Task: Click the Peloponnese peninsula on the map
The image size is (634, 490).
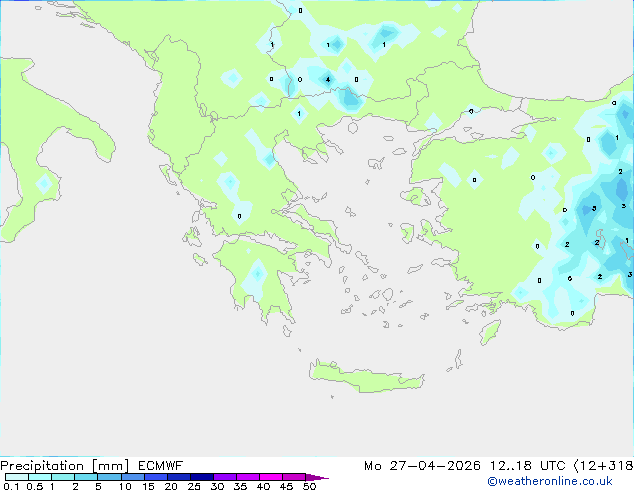Action: pyautogui.click(x=259, y=279)
